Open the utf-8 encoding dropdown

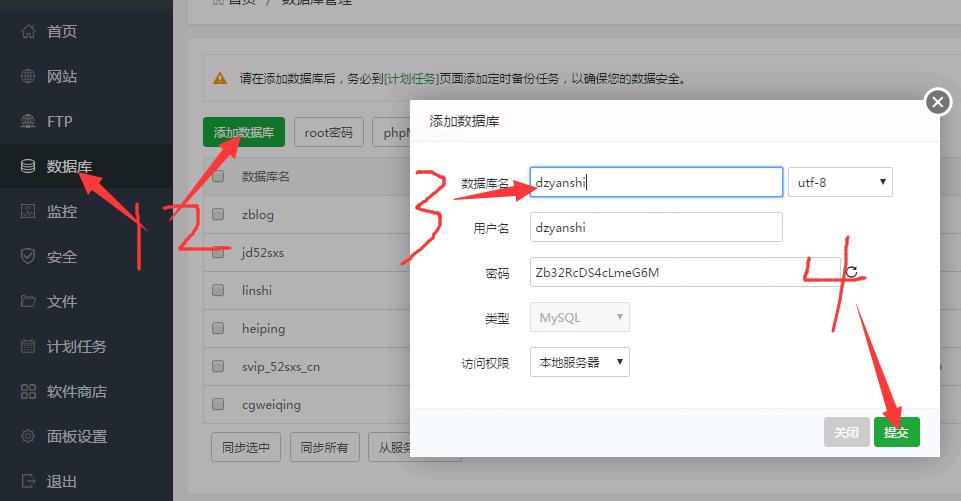tap(840, 182)
